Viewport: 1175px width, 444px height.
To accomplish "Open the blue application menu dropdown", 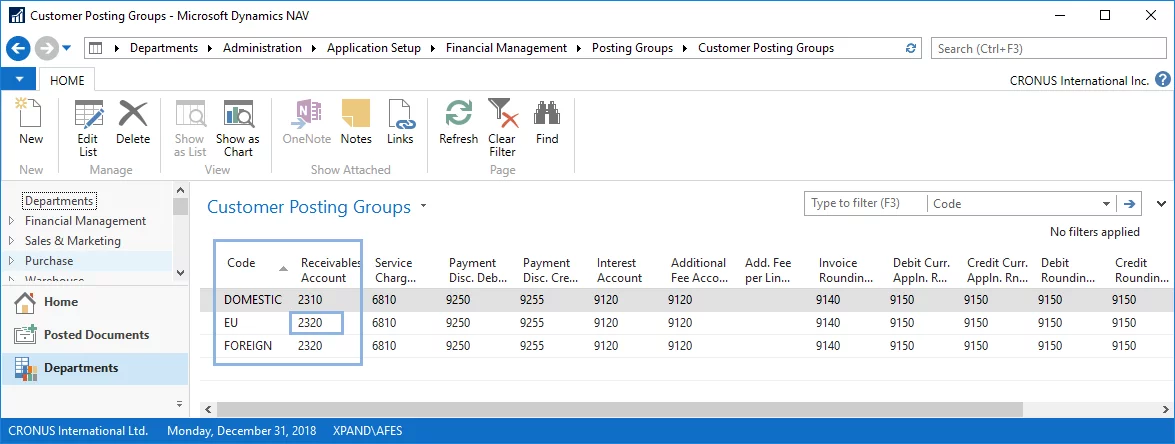I will coord(19,80).
